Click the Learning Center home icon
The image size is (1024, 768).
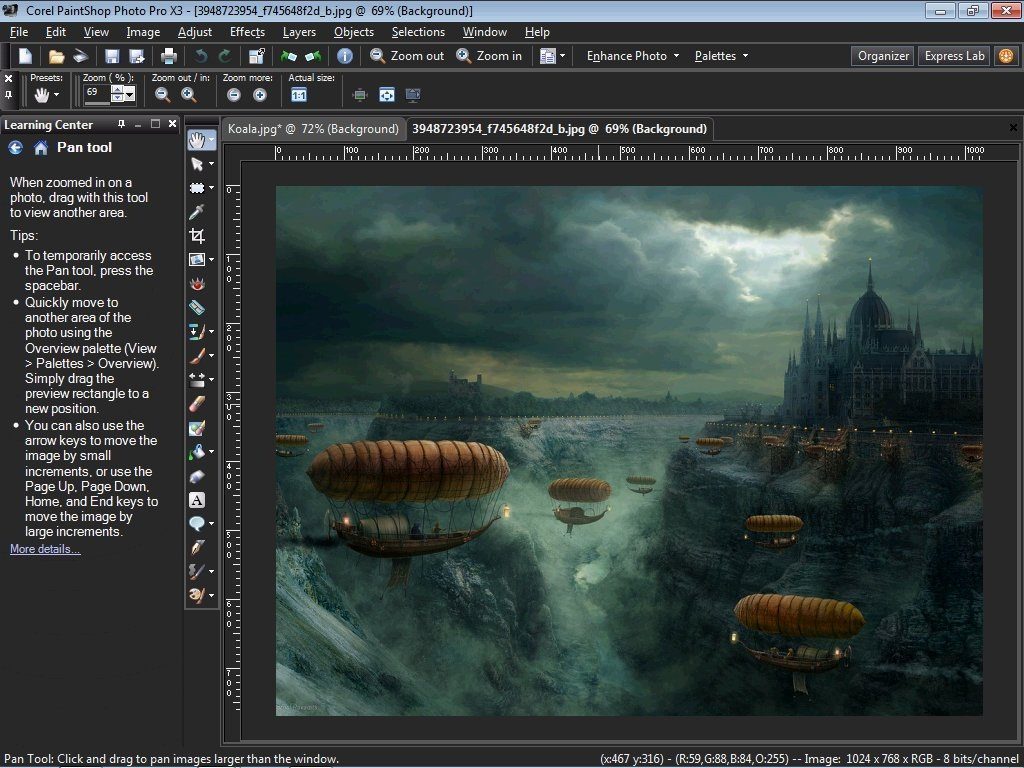[x=41, y=148]
